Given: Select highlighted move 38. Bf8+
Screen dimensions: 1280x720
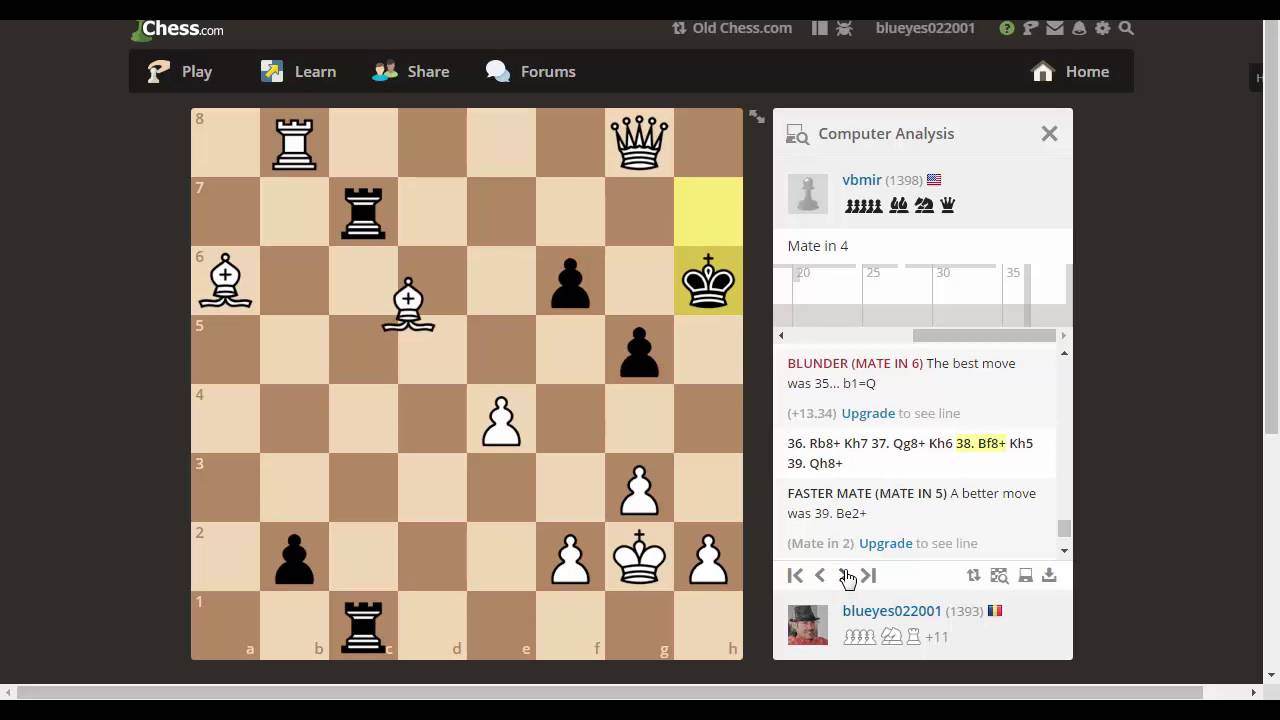Looking at the screenshot, I should coord(980,443).
